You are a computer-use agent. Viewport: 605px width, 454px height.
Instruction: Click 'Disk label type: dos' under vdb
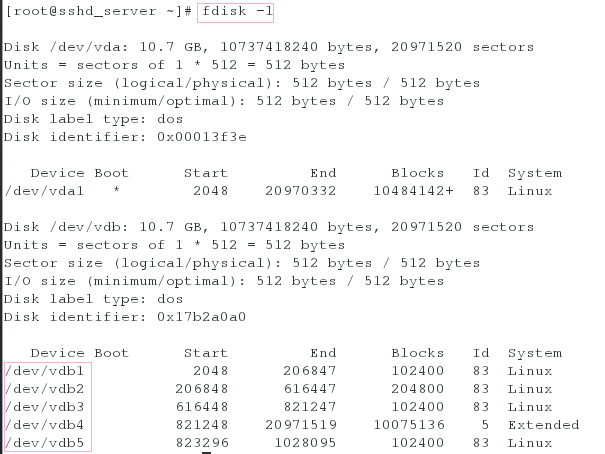(x=93, y=299)
